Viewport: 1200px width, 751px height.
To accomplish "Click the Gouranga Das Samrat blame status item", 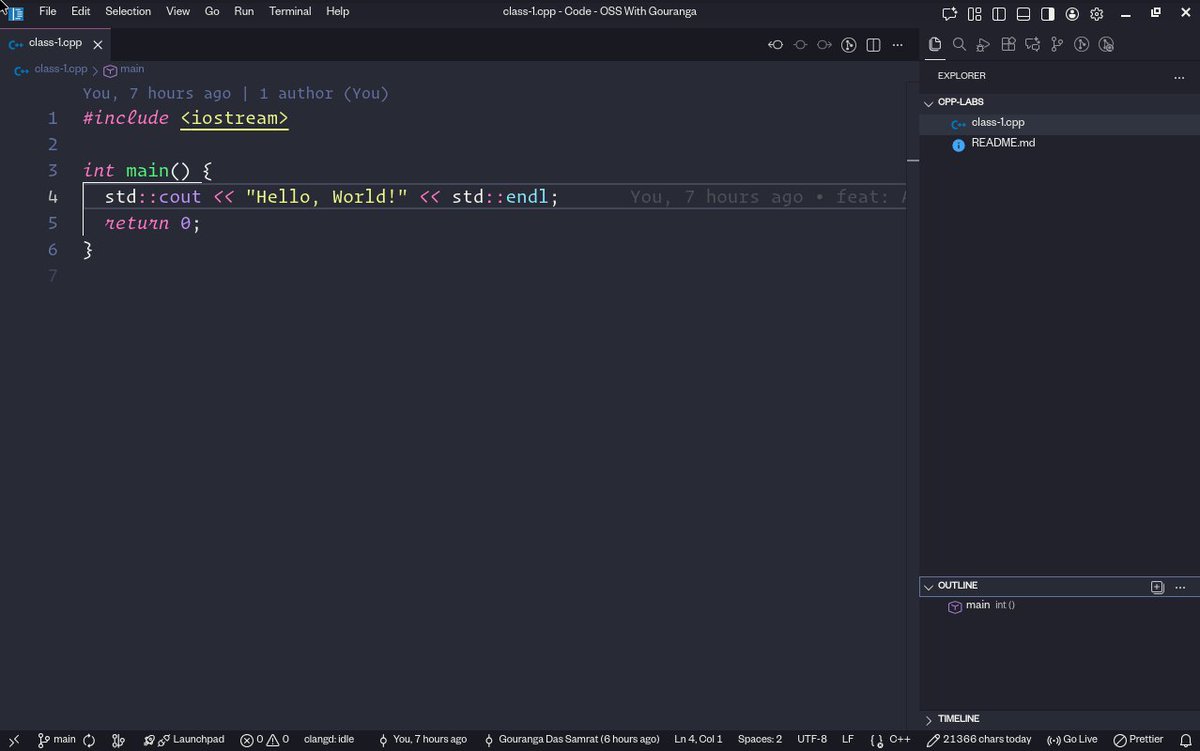I will pos(571,740).
